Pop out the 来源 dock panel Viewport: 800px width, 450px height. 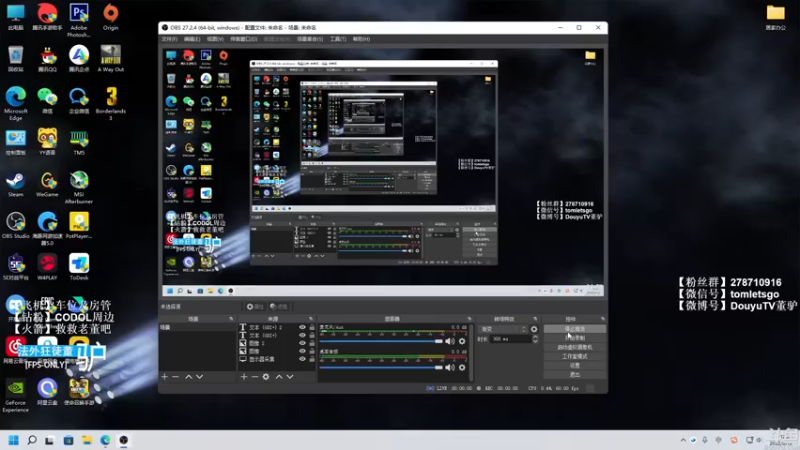[311, 319]
